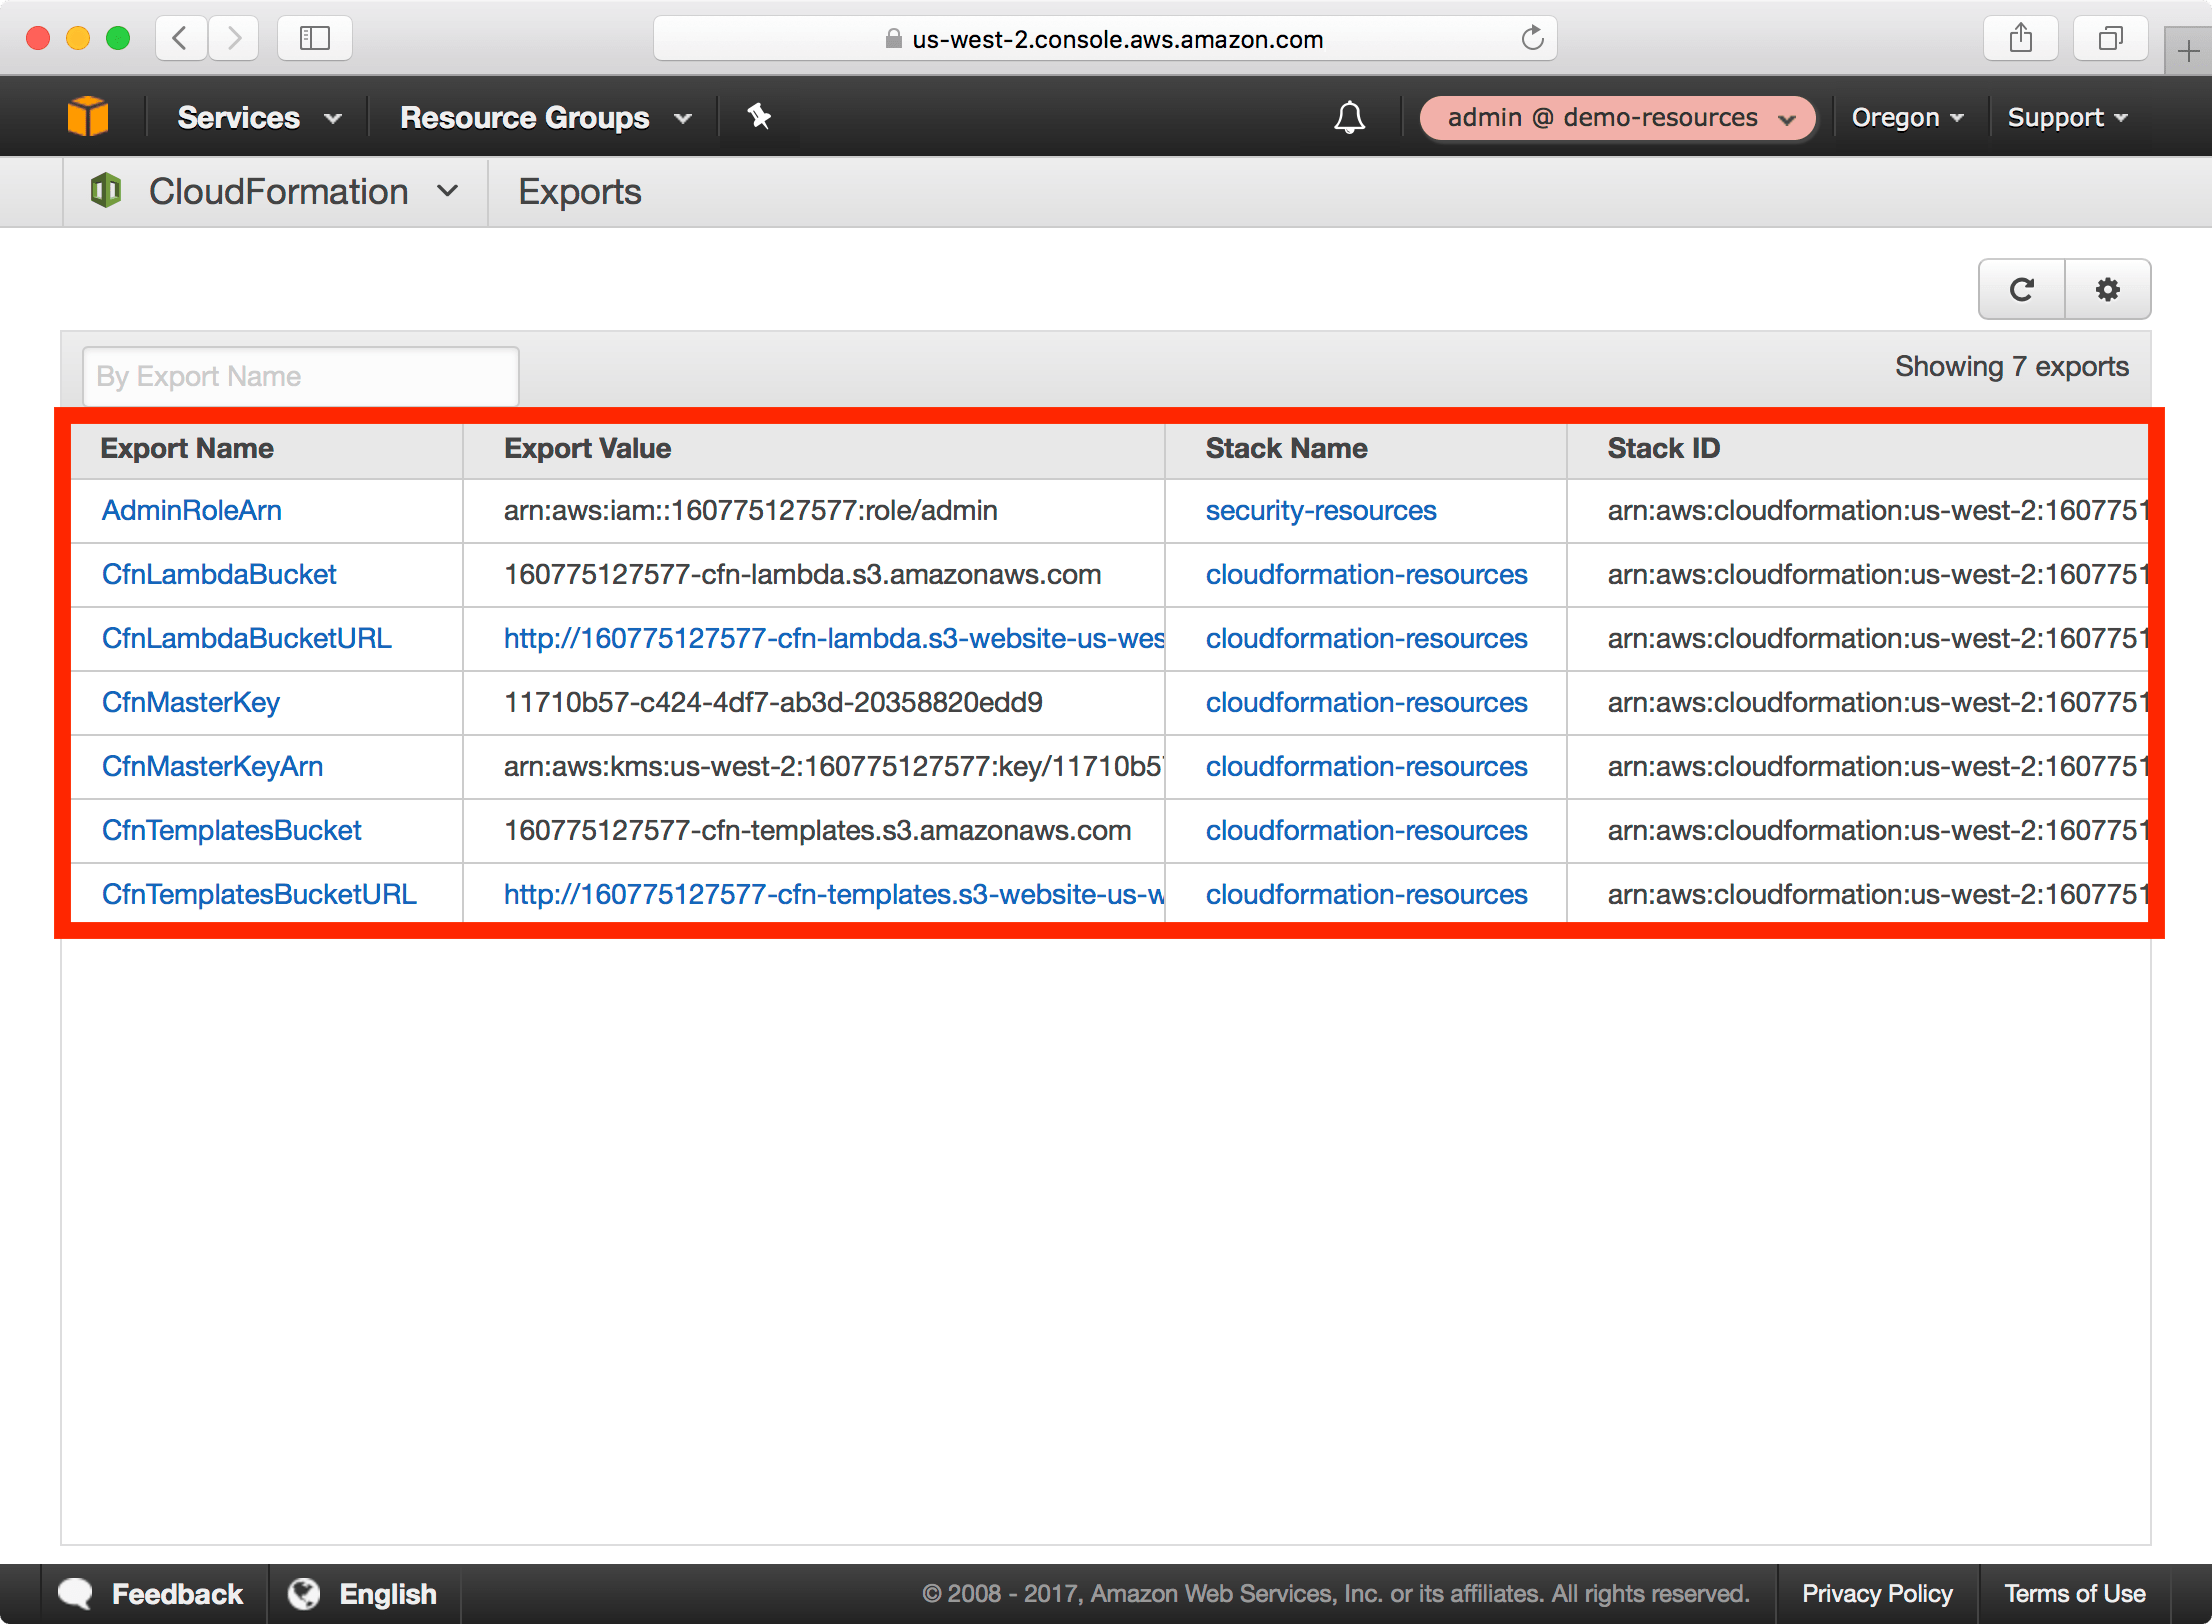
Task: Click the Feedback speech bubble icon
Action: 76,1592
